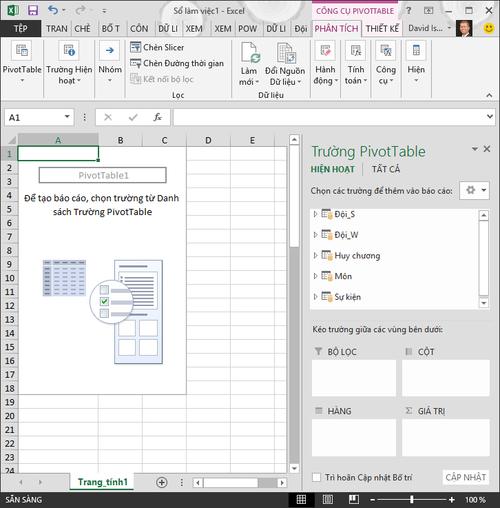Click the 100 % zoom level
This screenshot has height=508, width=500.
click(475, 499)
